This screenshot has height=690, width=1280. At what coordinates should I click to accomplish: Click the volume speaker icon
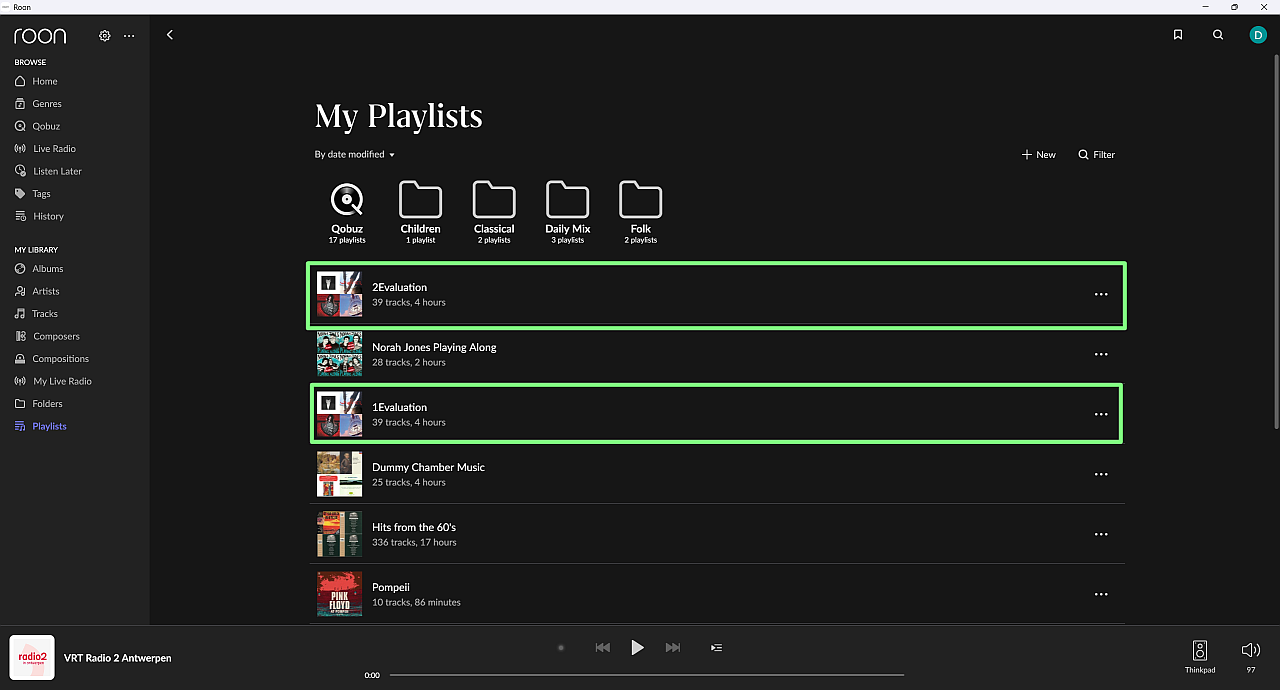pyautogui.click(x=1250, y=650)
